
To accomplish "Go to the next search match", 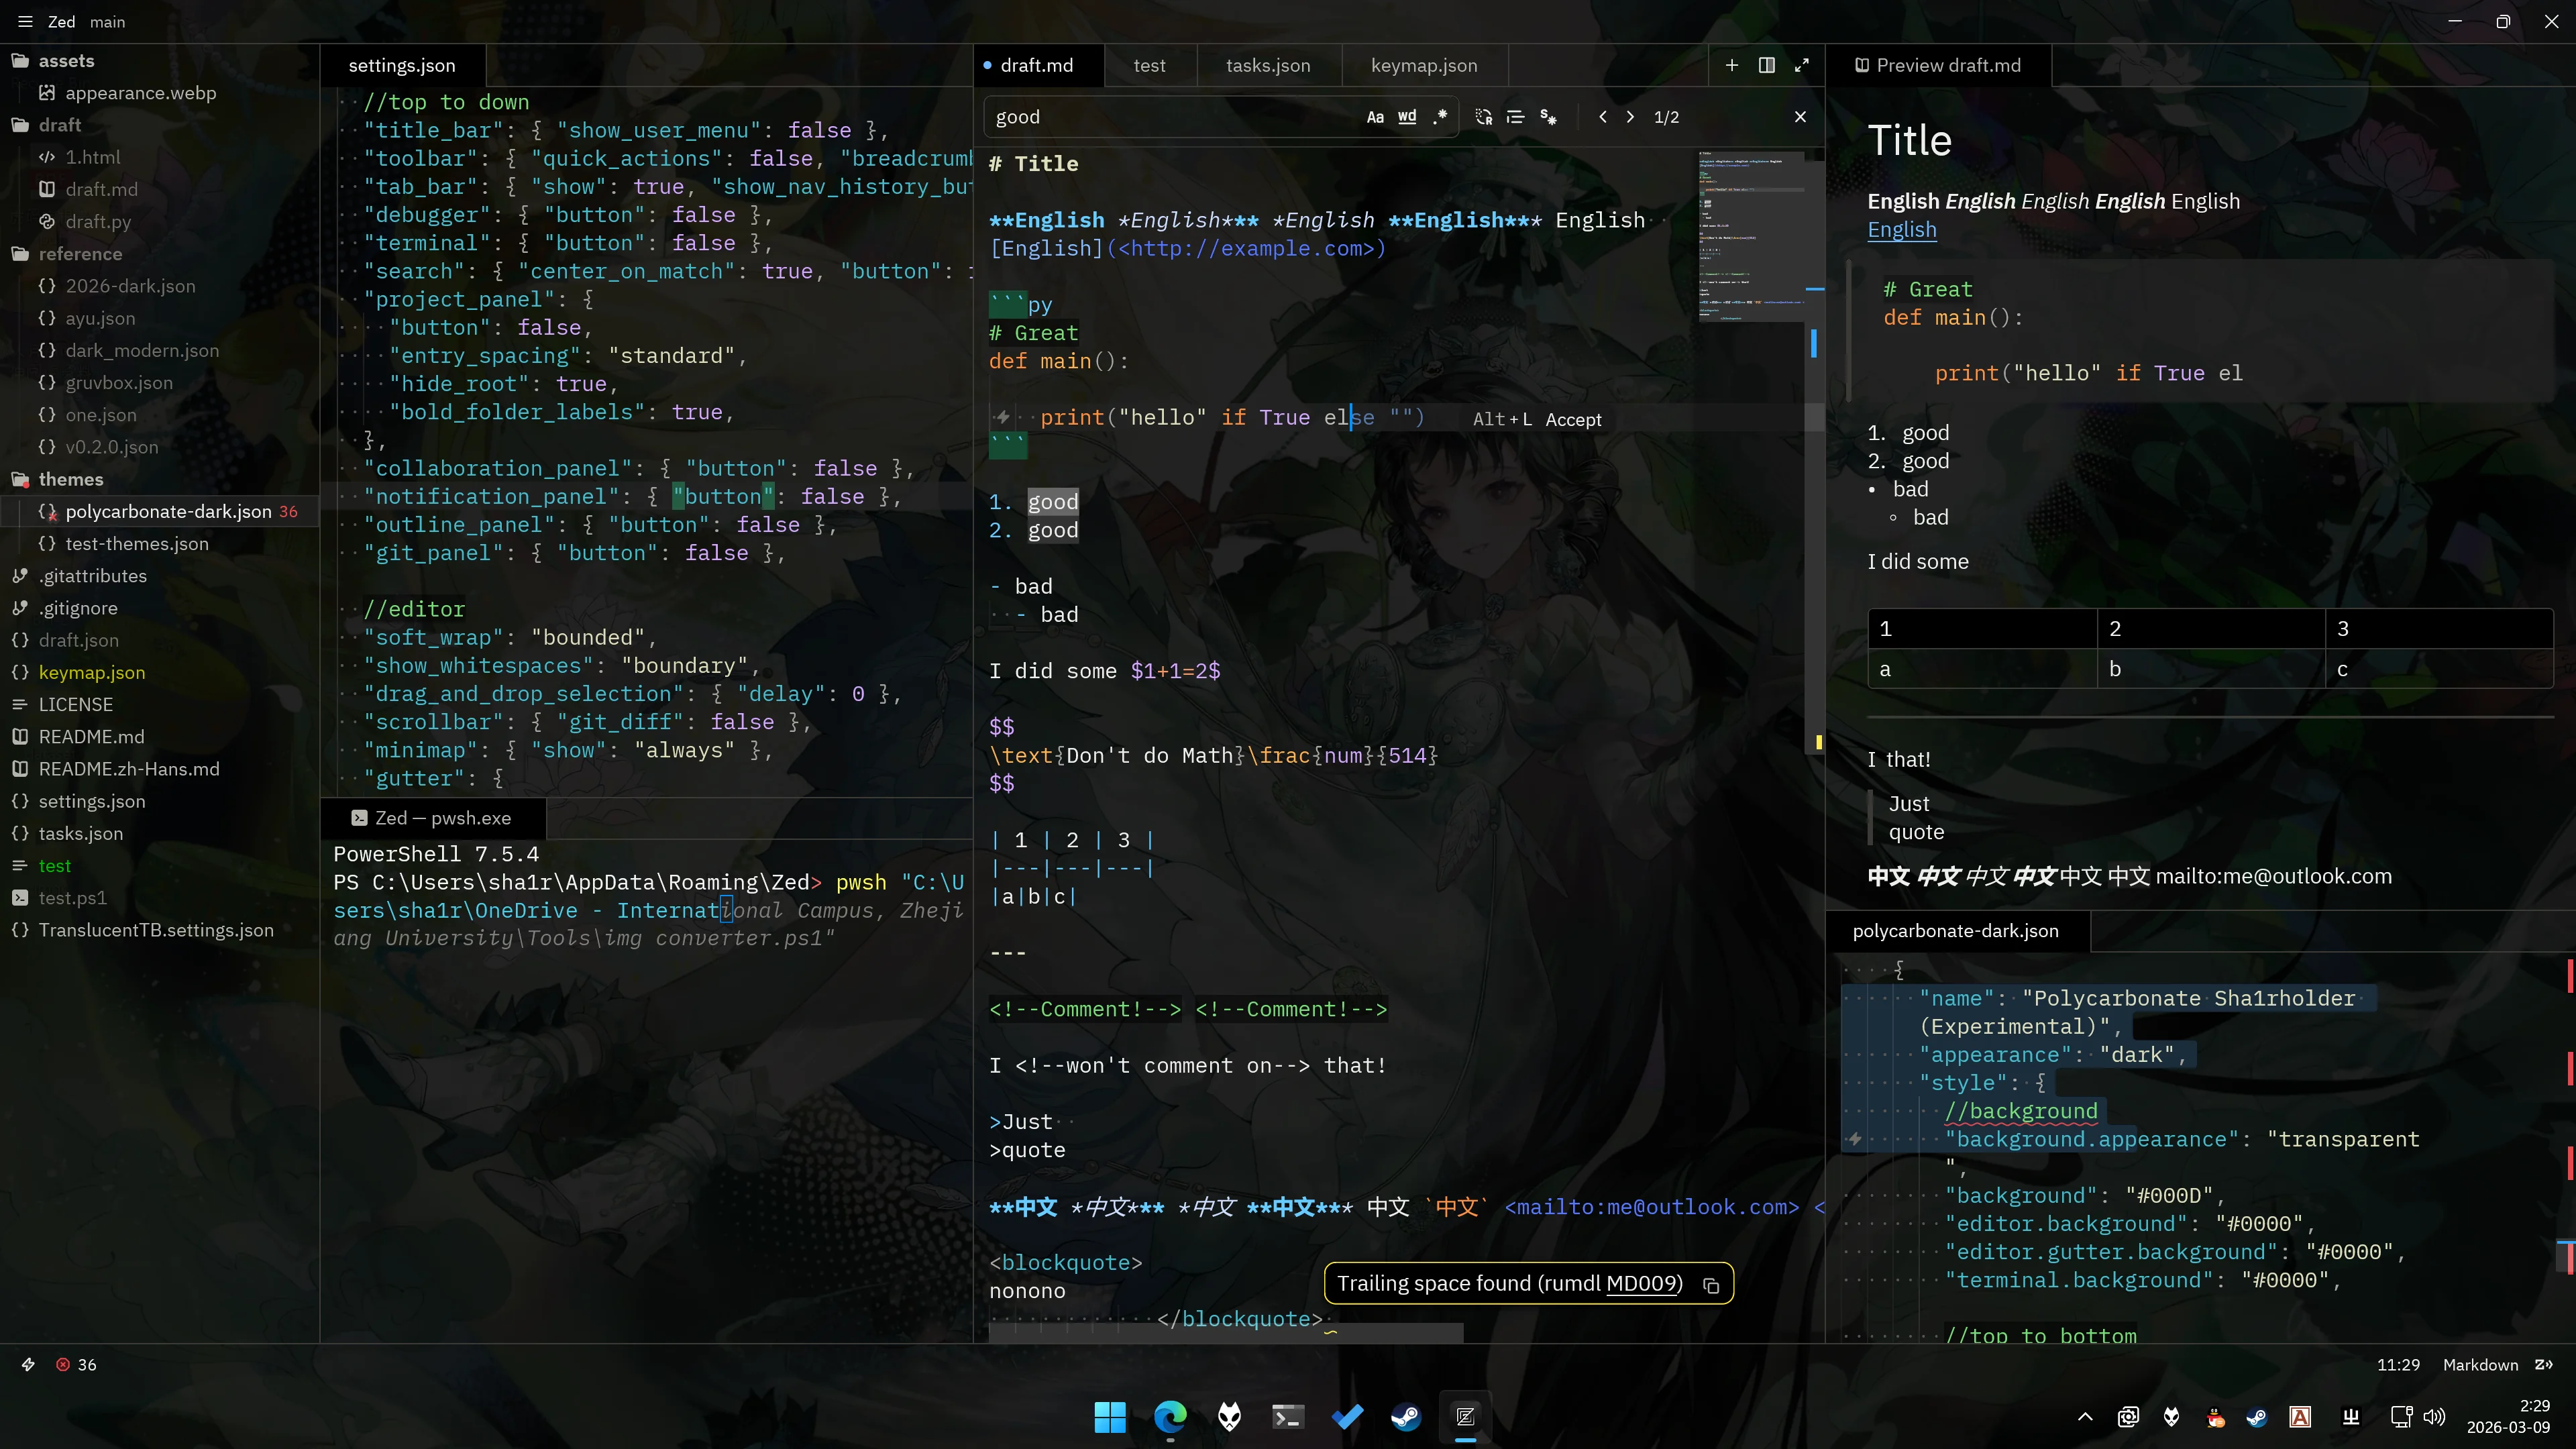I will tap(1631, 117).
